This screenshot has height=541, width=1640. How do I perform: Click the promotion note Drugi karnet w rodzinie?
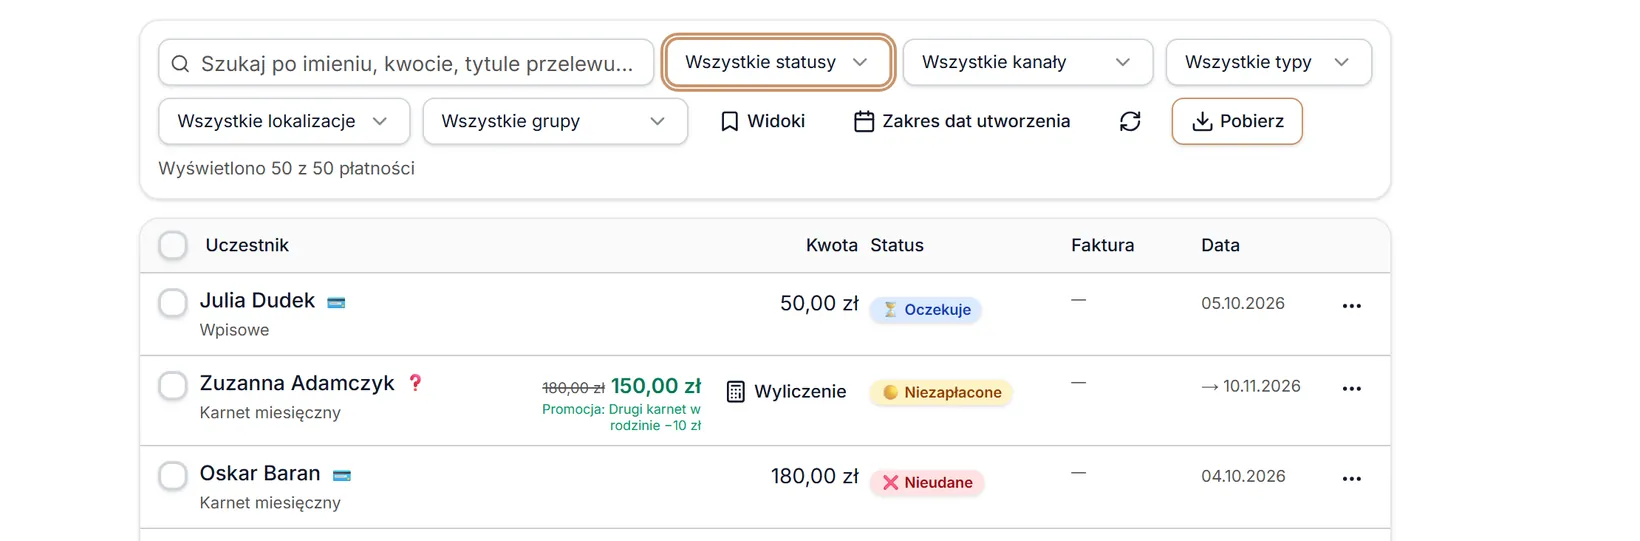622,417
